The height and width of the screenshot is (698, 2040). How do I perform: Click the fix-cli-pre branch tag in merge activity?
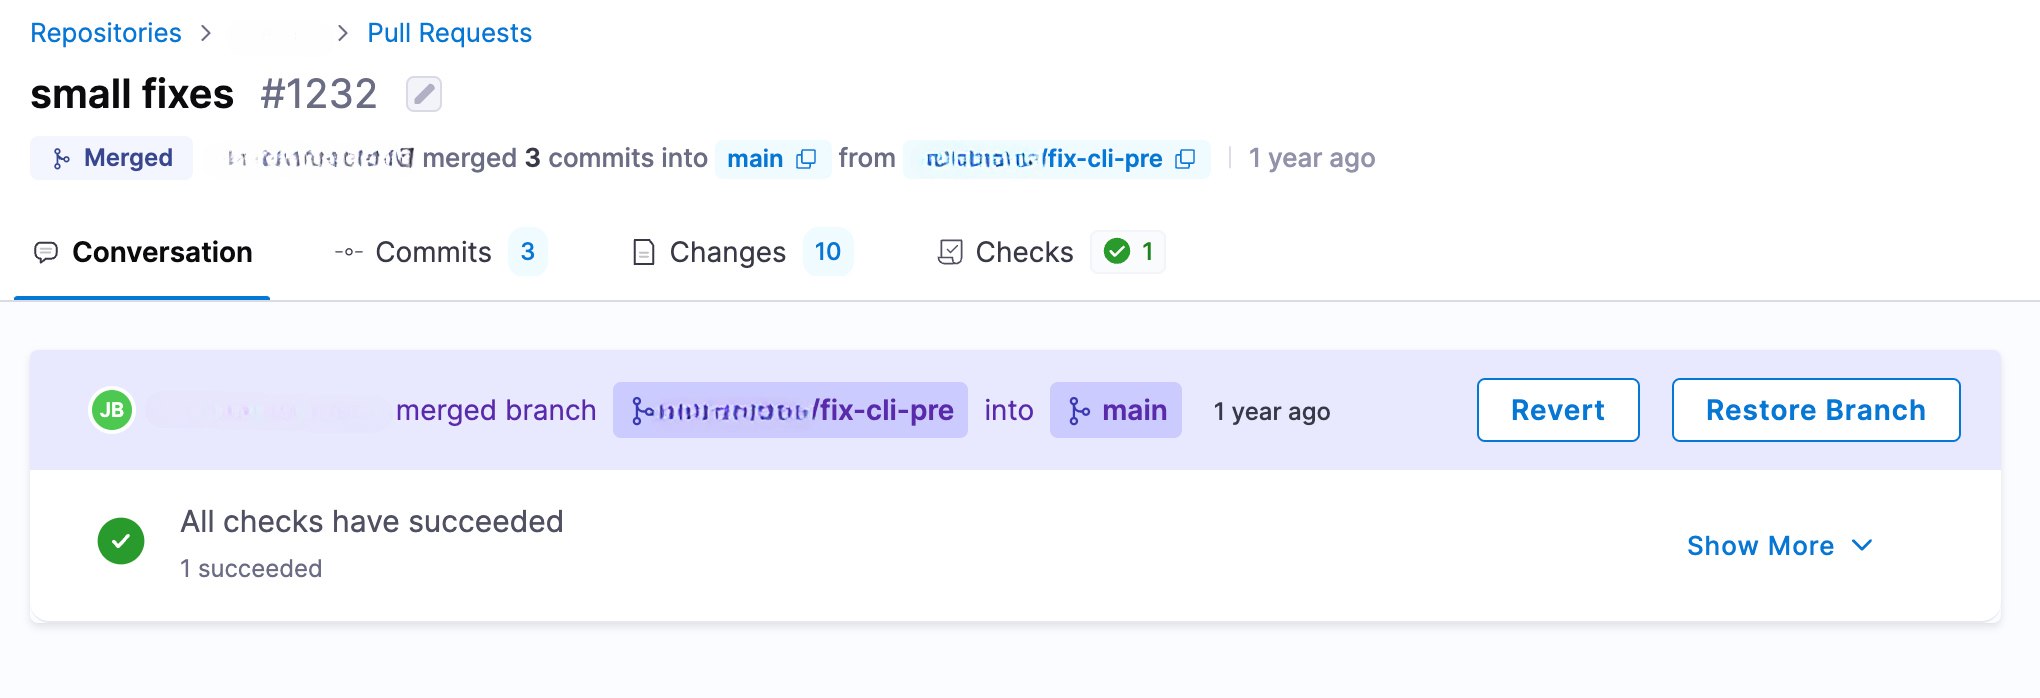click(790, 410)
